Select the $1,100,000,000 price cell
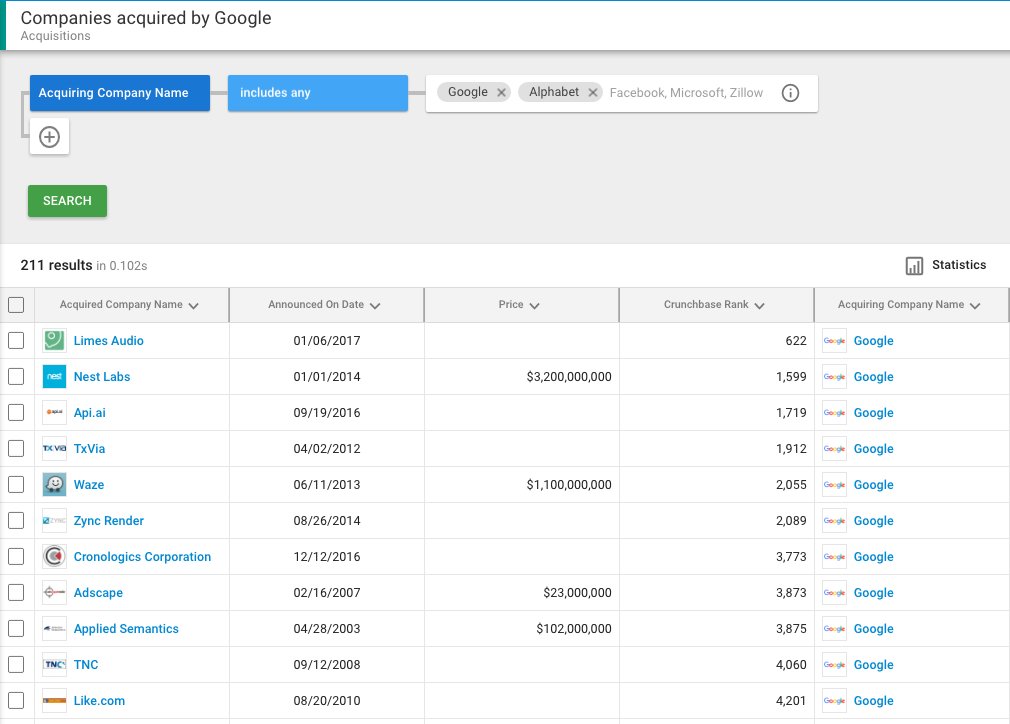The height and width of the screenshot is (724, 1010). (522, 485)
